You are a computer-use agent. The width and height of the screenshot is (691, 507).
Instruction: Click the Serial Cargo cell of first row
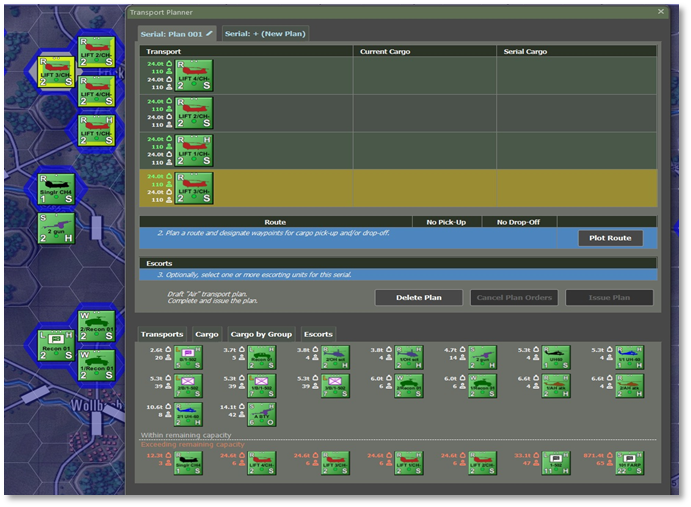coord(578,77)
